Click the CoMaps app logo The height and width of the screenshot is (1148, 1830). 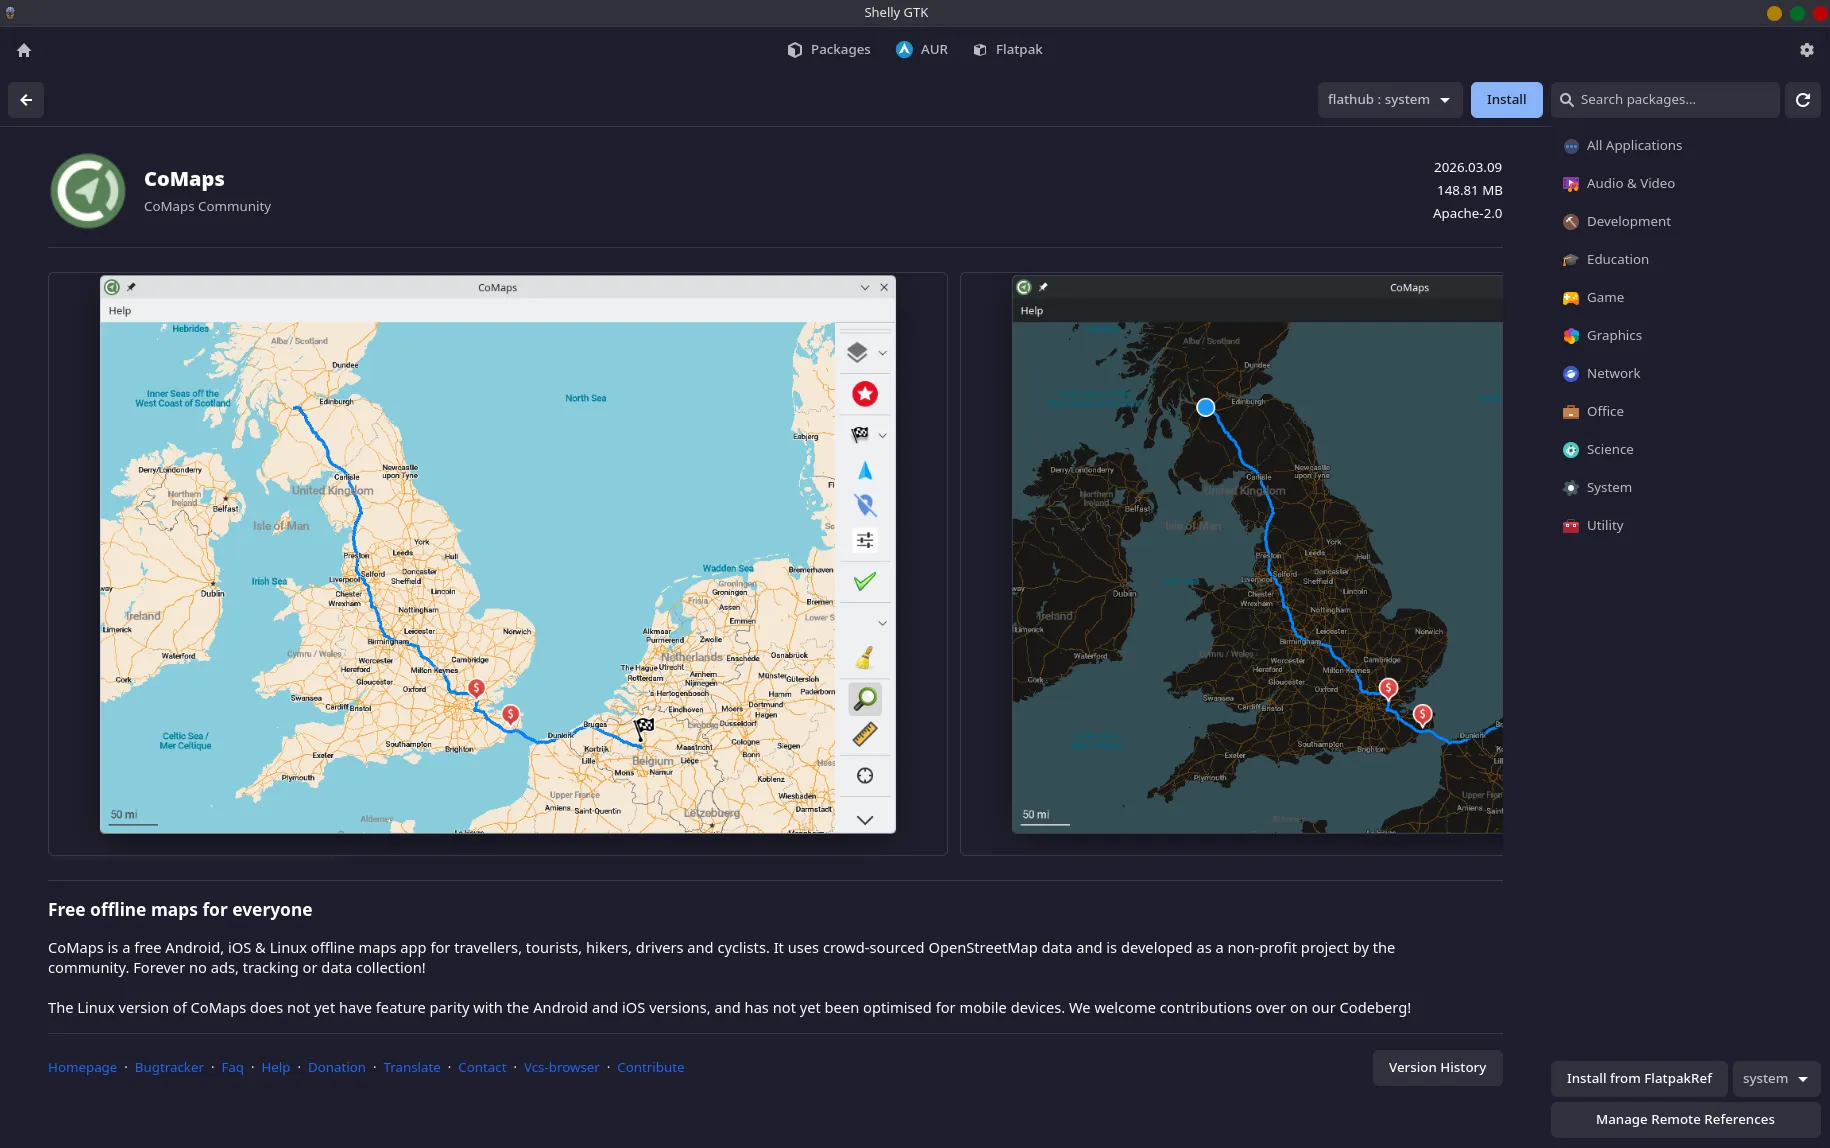click(88, 191)
